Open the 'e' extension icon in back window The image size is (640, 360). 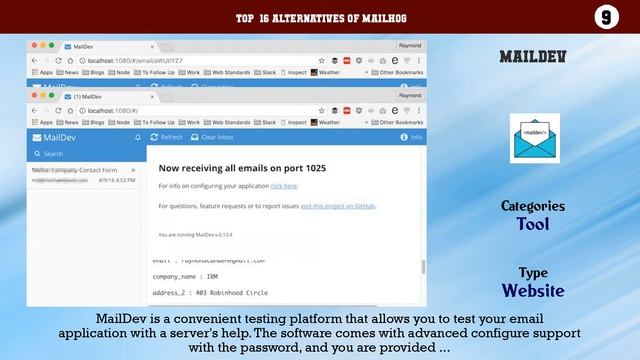coord(395,60)
